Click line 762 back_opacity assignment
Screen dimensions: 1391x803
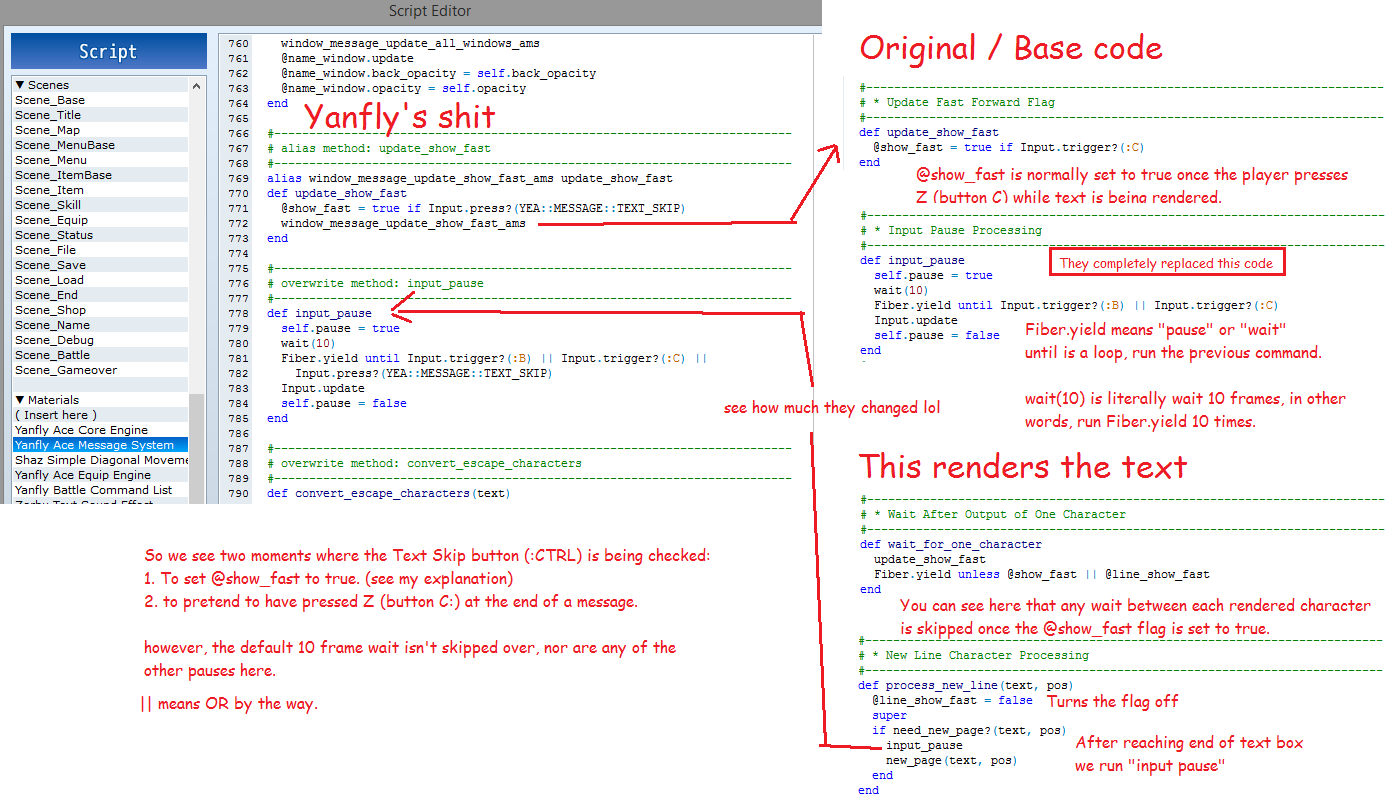(x=438, y=74)
